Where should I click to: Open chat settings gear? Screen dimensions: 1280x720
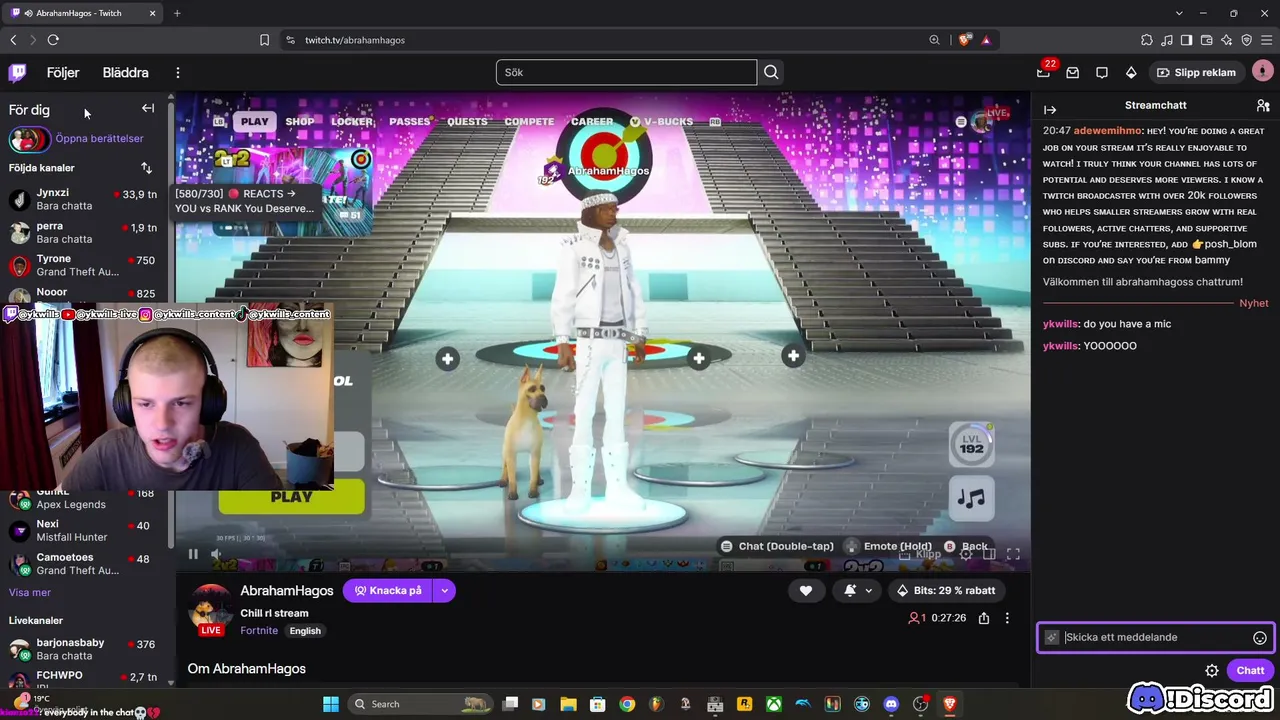click(1212, 671)
